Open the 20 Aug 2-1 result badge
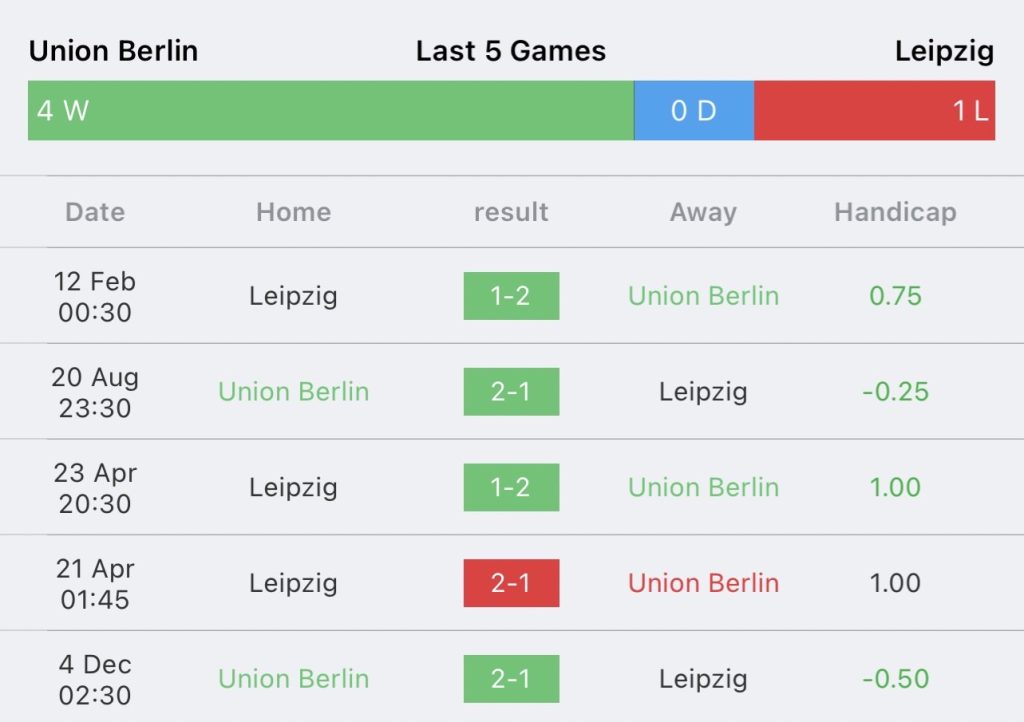 (x=511, y=392)
